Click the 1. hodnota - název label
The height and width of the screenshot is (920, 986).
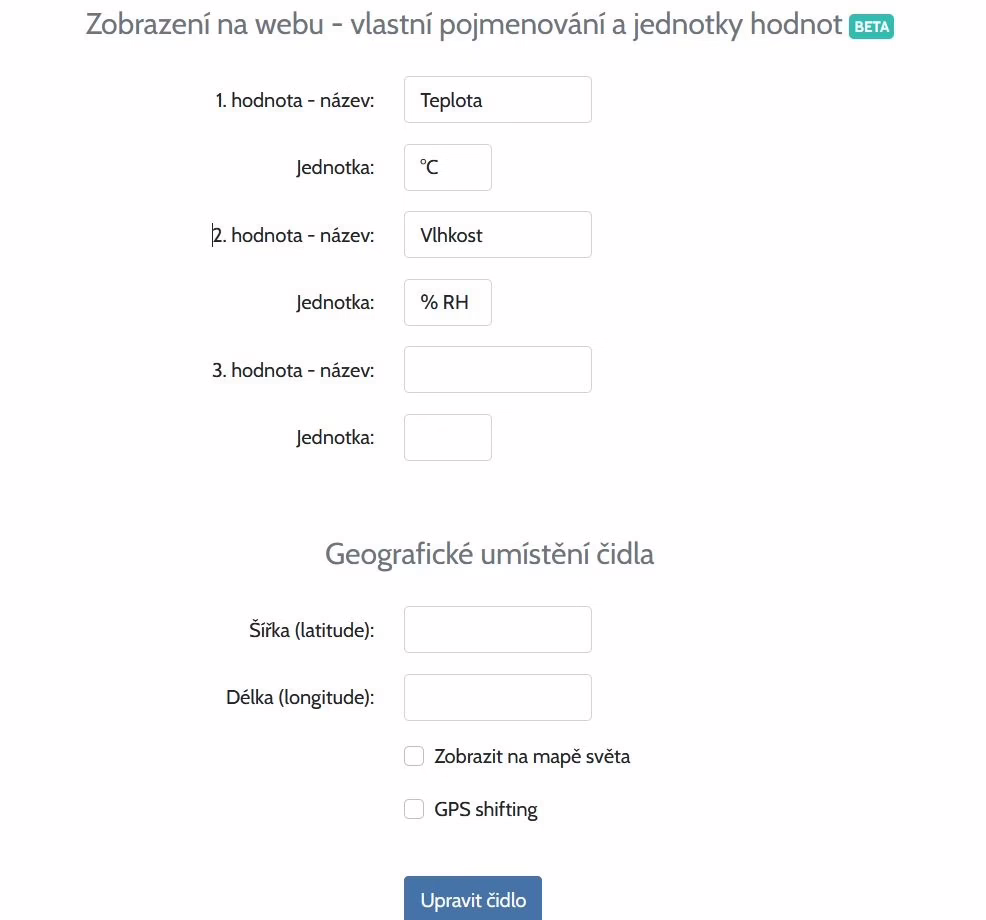[x=295, y=101]
